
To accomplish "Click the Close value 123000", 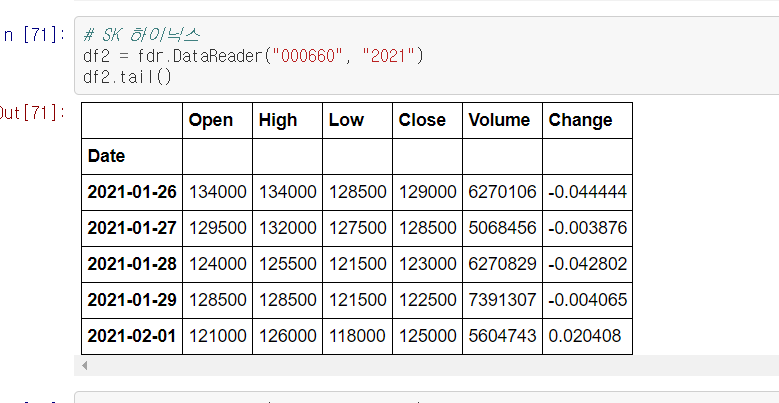I will coord(427,263).
